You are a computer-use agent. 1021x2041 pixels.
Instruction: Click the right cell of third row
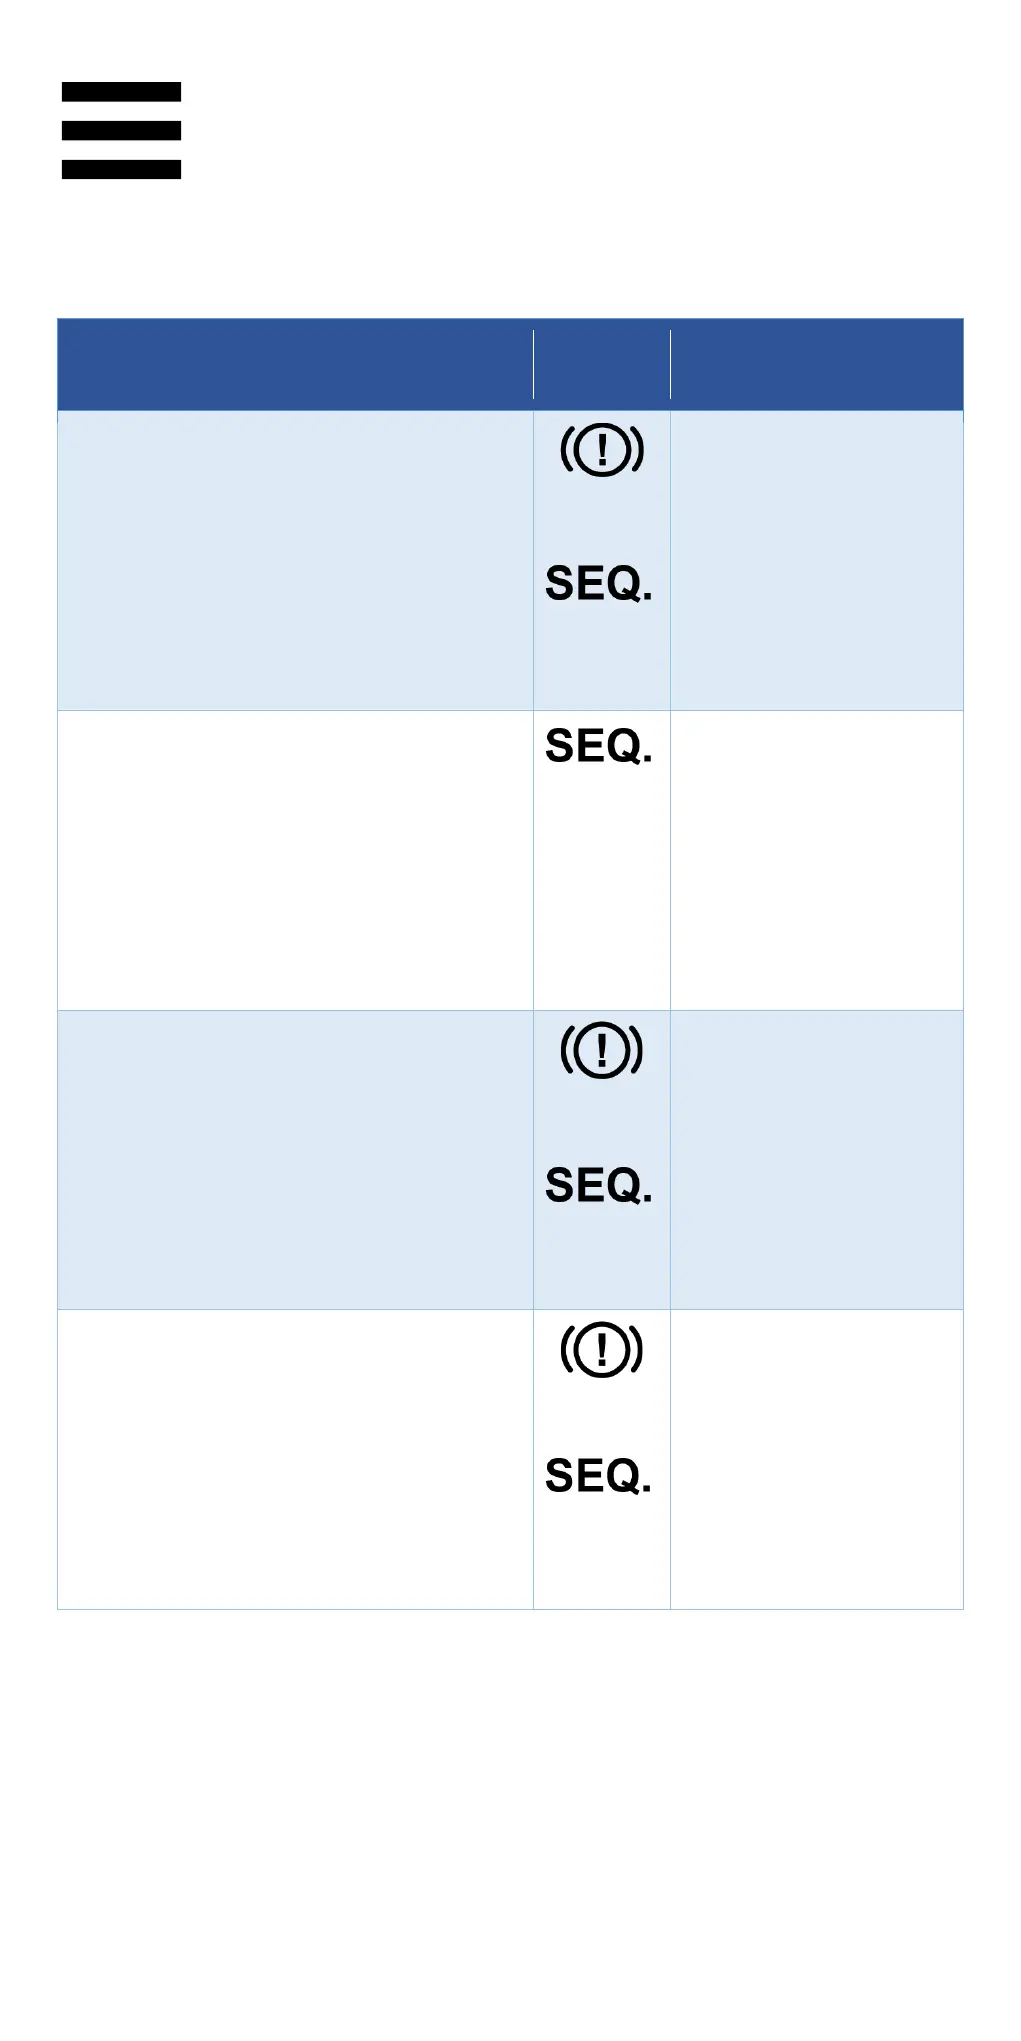816,1160
